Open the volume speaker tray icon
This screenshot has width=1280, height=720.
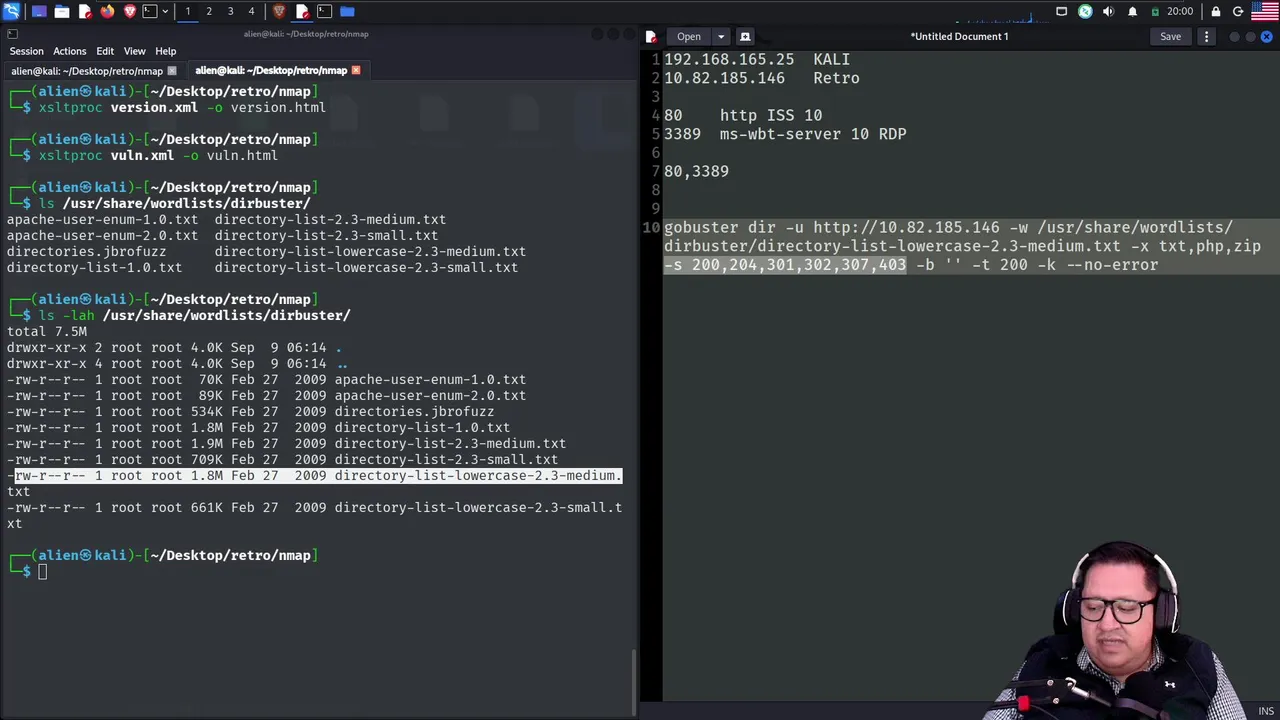pos(1108,11)
